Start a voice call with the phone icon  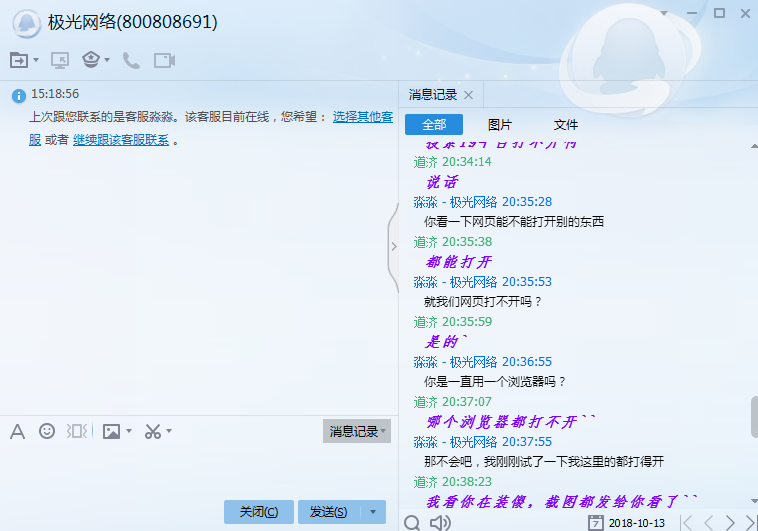coord(131,60)
